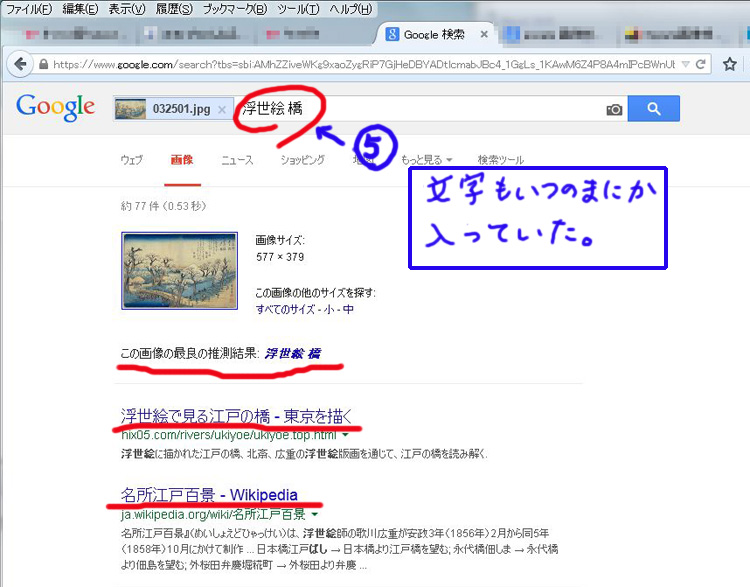Image resolution: width=750 pixels, height=587 pixels.
Task: Select the 画像 results tab
Action: tap(182, 160)
